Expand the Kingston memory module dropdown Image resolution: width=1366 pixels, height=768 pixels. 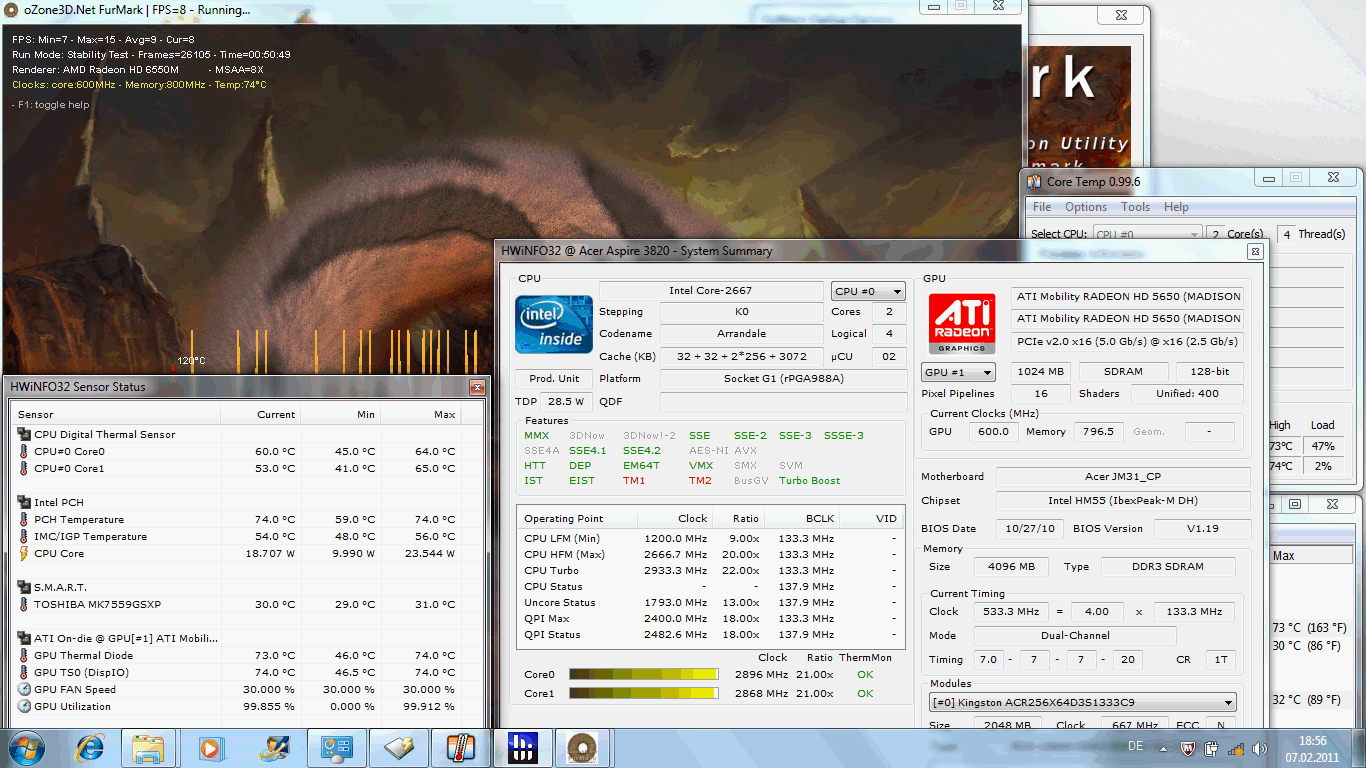point(1083,703)
